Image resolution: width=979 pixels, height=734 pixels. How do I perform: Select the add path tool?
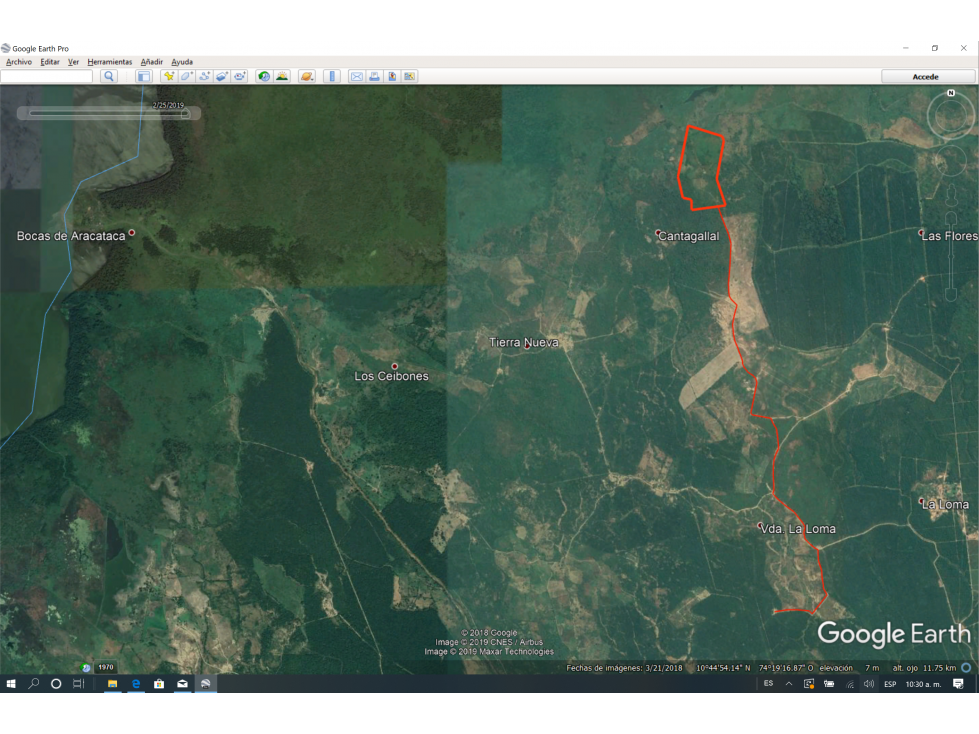pyautogui.click(x=204, y=76)
